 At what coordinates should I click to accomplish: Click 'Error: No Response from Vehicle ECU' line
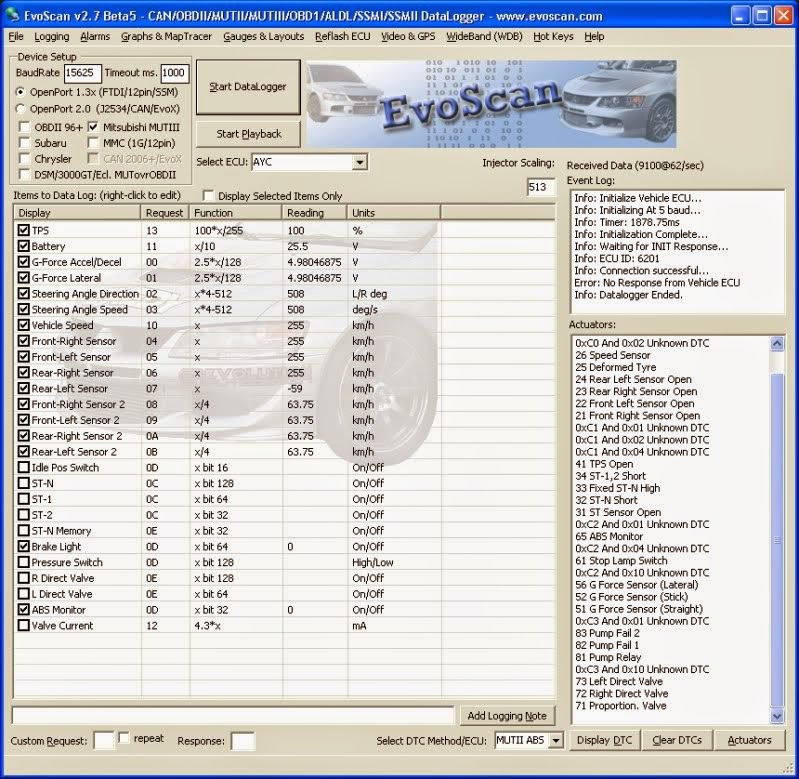pos(657,283)
